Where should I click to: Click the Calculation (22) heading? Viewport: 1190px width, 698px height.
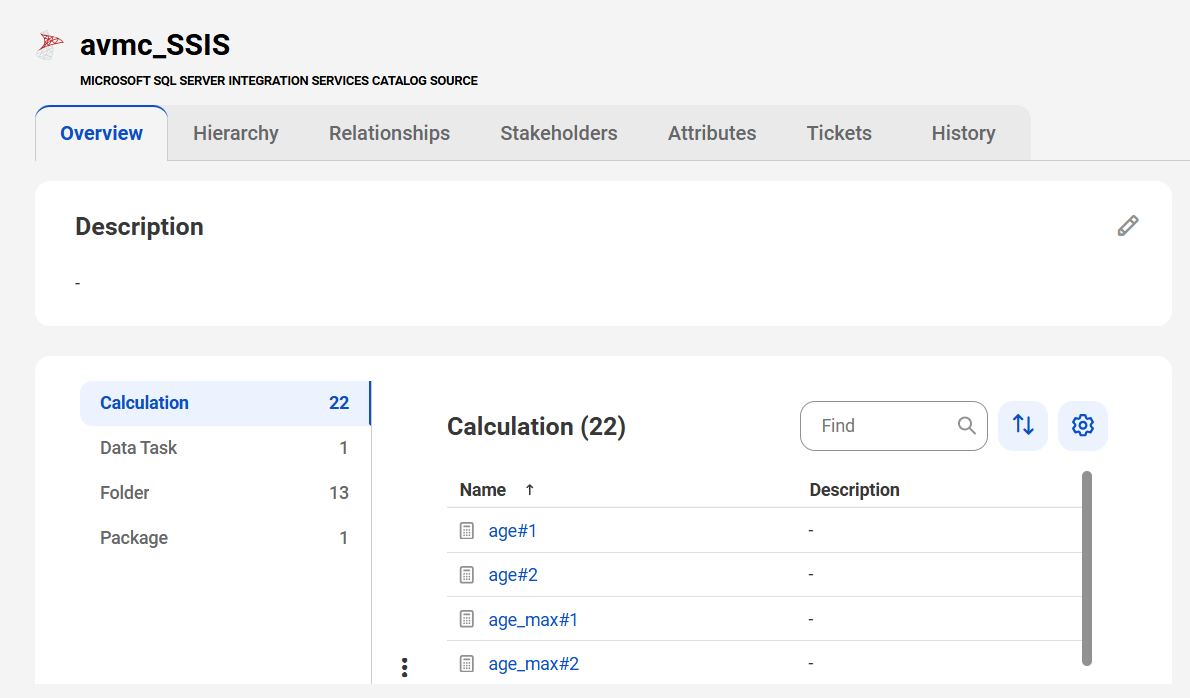coord(536,426)
